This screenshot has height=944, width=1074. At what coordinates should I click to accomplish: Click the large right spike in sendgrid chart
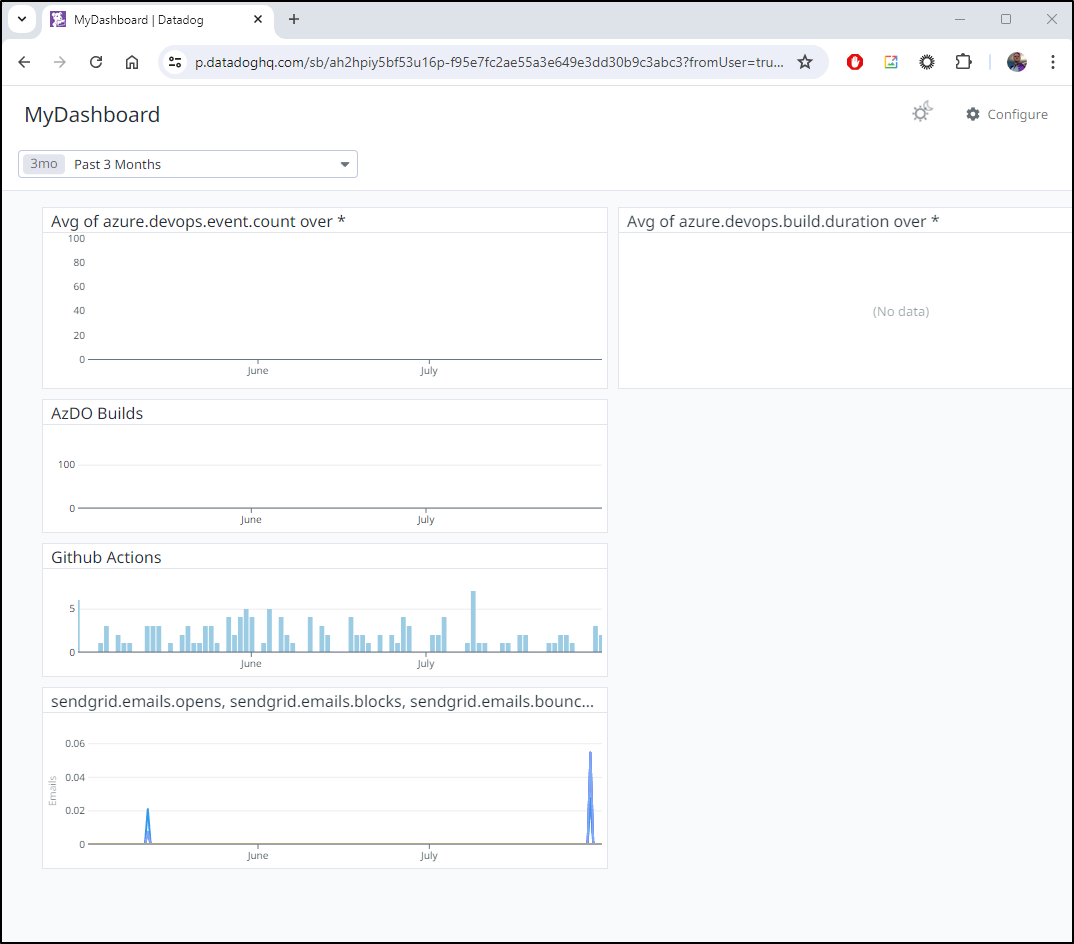[x=590, y=797]
